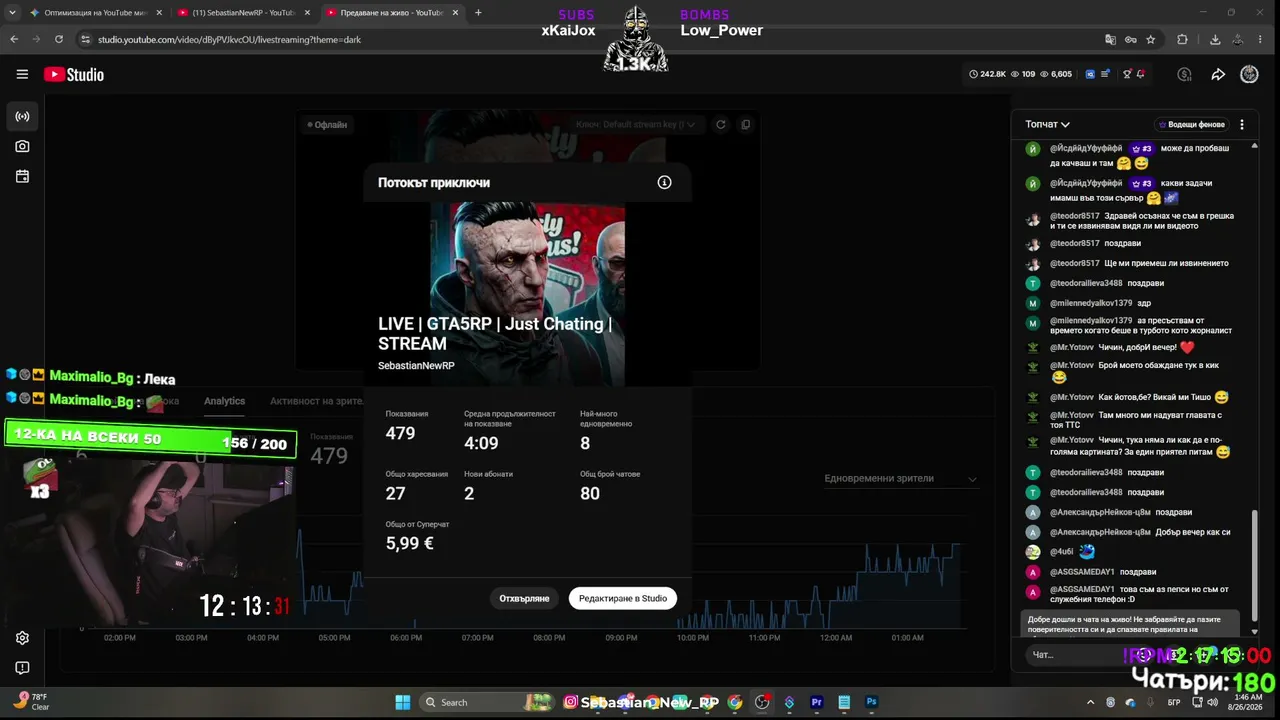Image resolution: width=1280 pixels, height=720 pixels.
Task: Bookmark this page with the star icon
Action: tap(1151, 40)
